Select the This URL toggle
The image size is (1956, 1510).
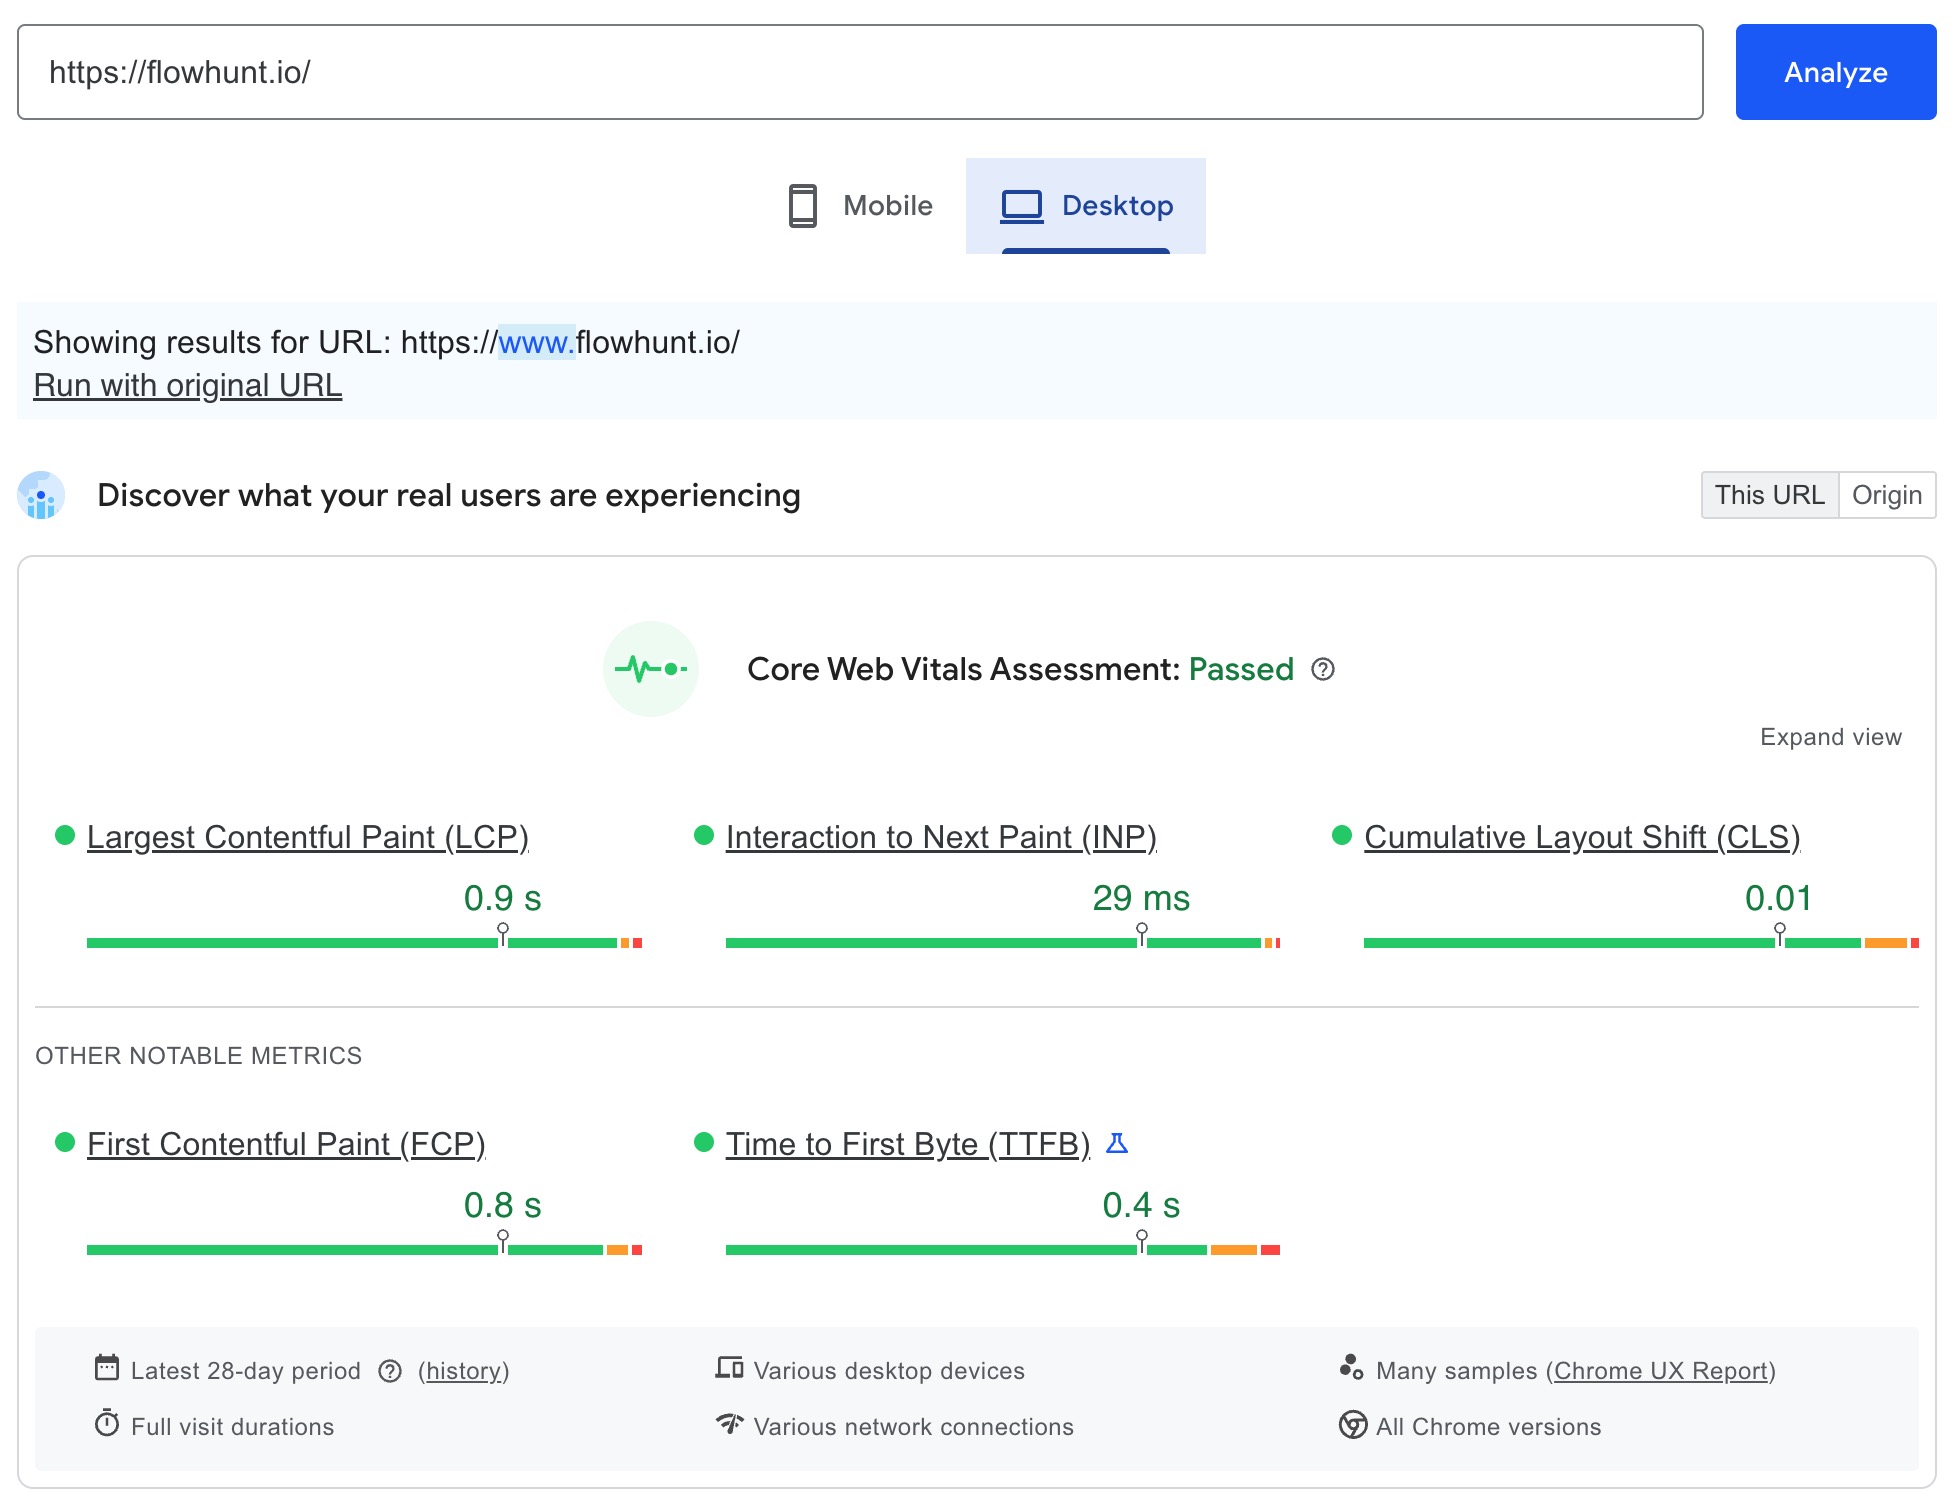1770,494
